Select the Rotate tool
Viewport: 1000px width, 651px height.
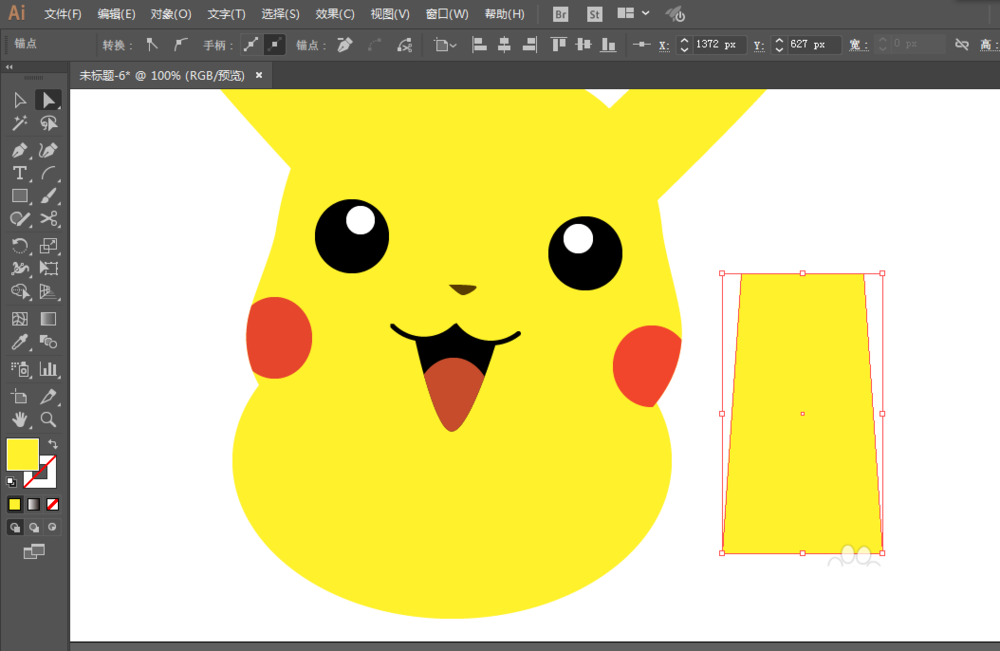click(x=20, y=245)
